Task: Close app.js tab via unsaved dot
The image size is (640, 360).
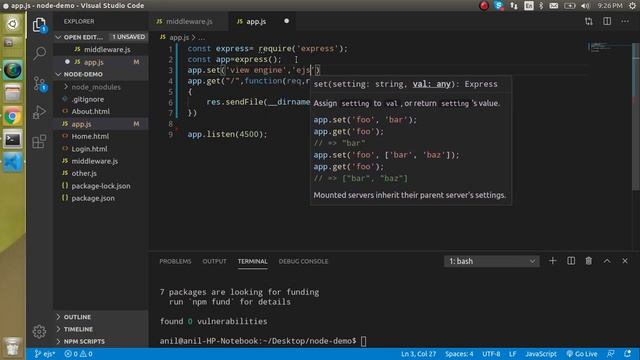Action: point(287,21)
